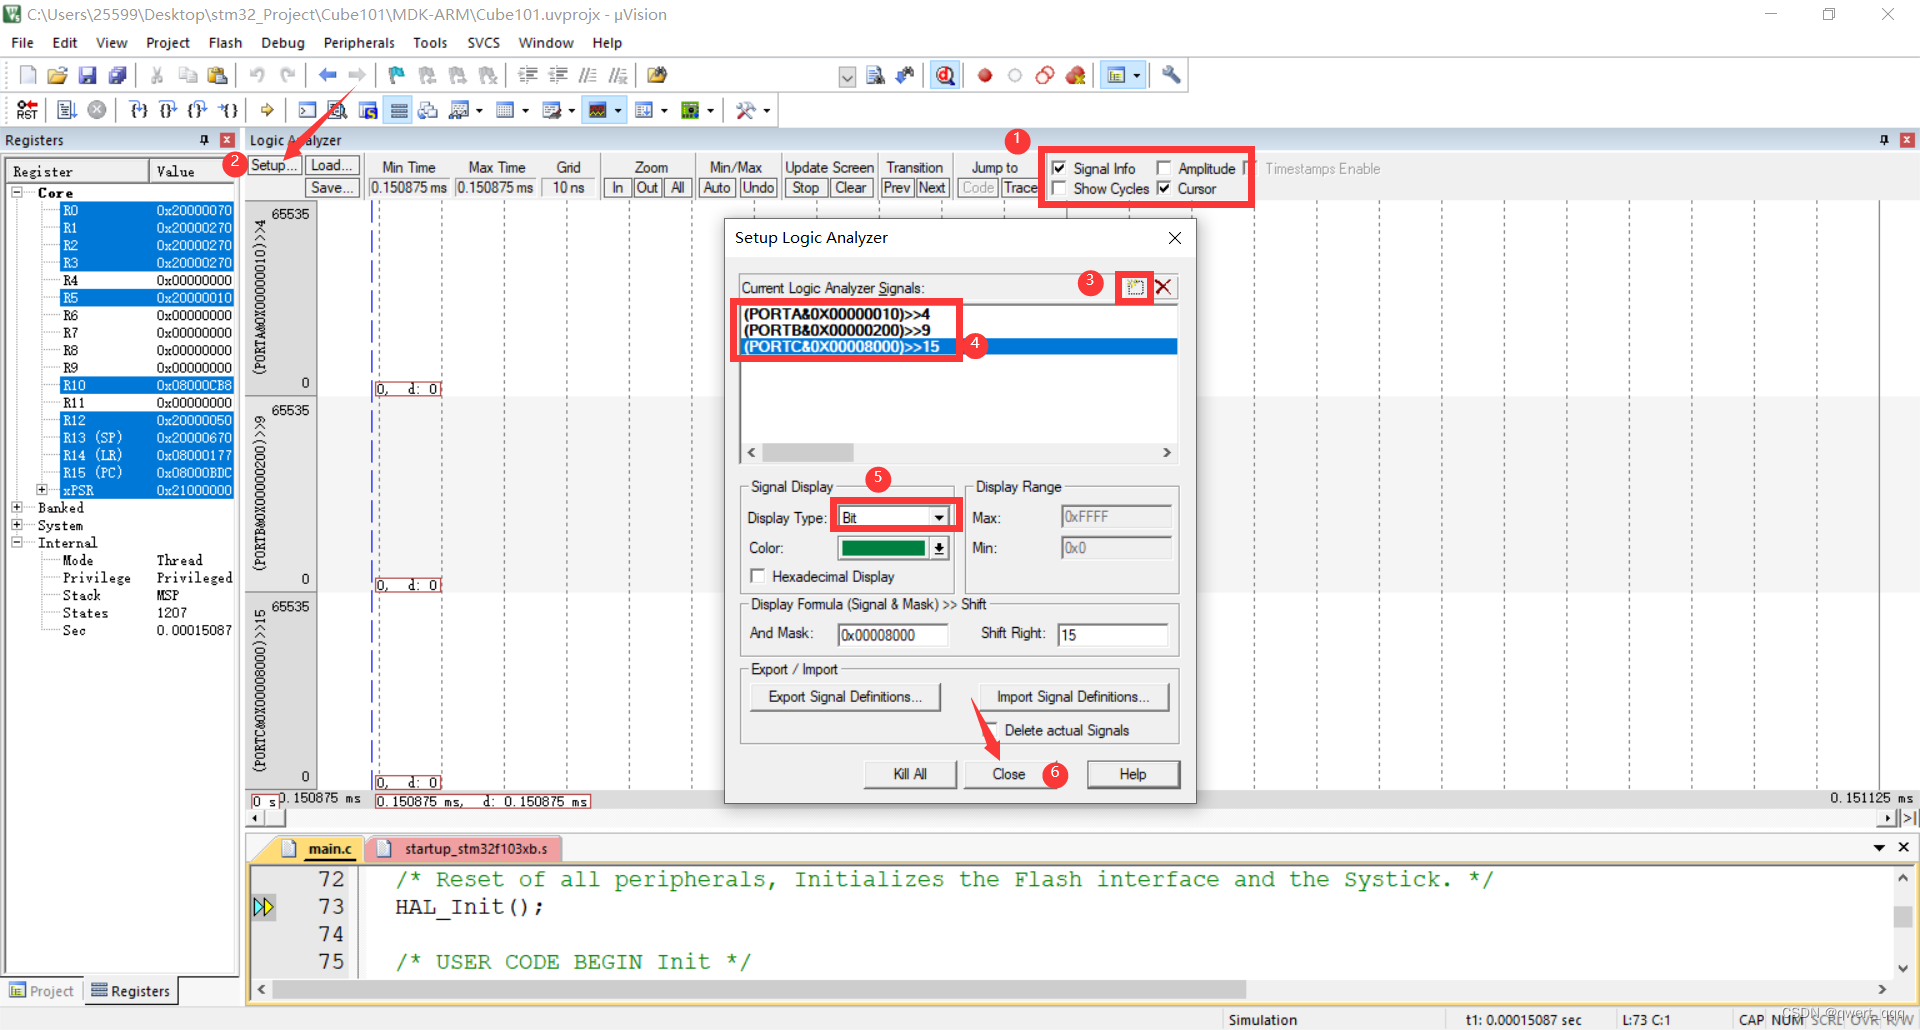Navigate backwards with blue left arrow

[x=327, y=75]
